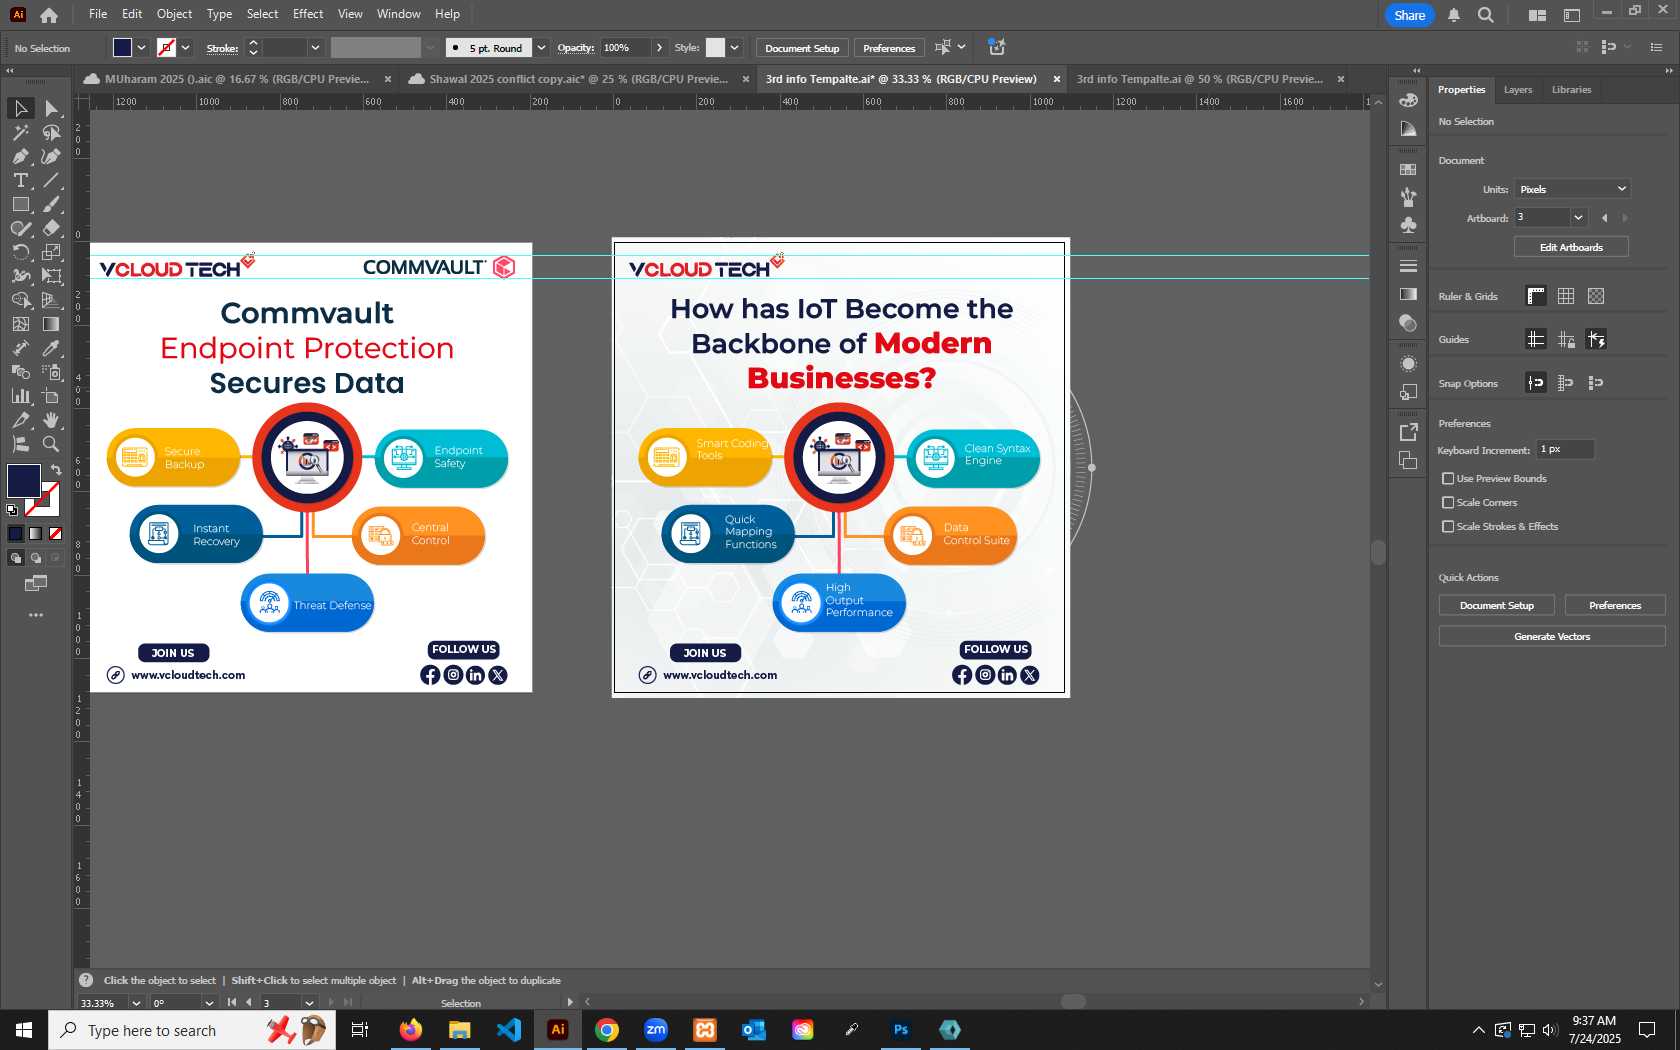Select the Column Graph tool
The image size is (1680, 1050).
20,396
